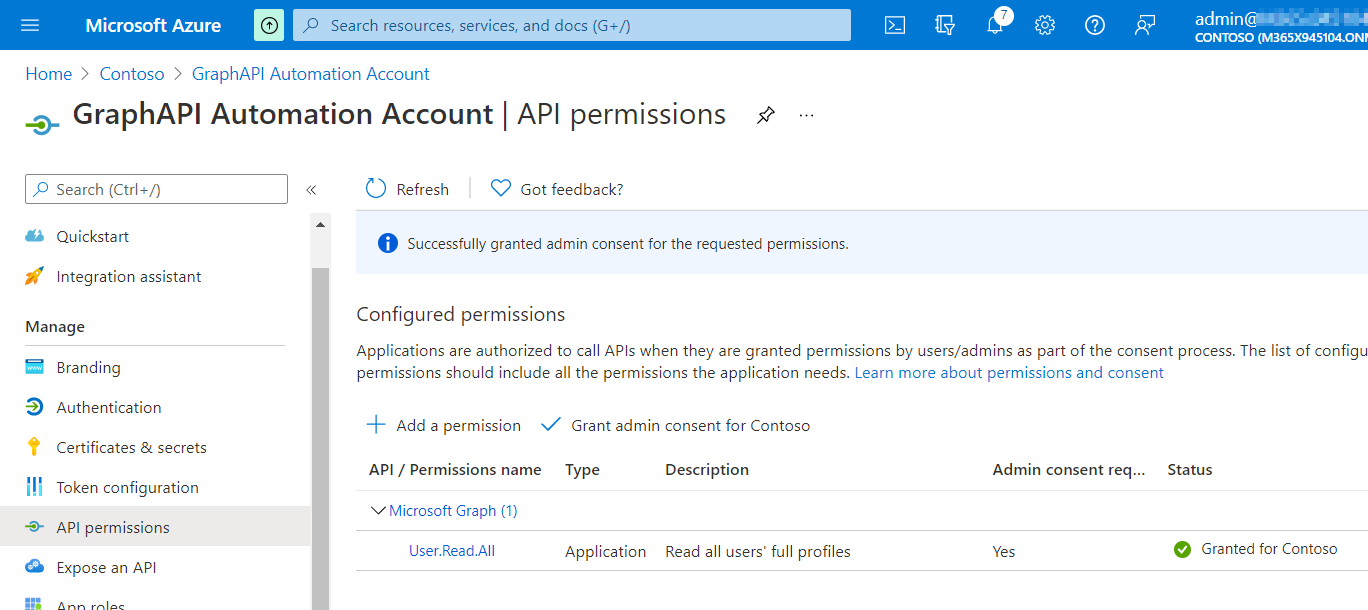Open the Help question mark
Viewport: 1368px width, 610px height.
[x=1095, y=25]
